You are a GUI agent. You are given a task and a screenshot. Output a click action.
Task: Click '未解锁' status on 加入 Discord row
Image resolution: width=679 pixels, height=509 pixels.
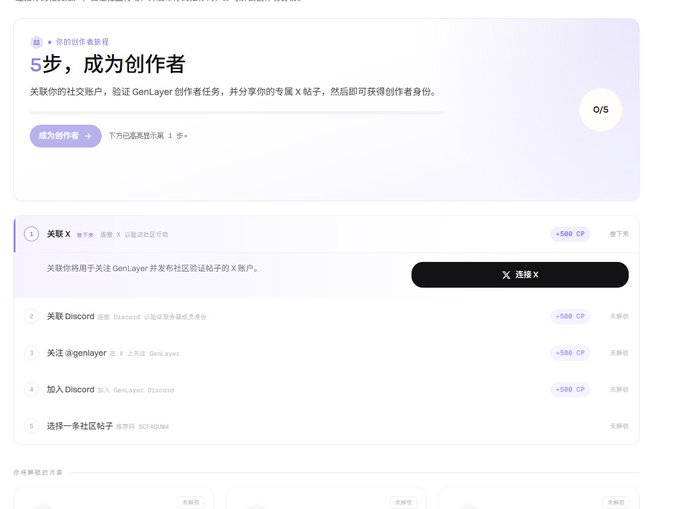click(x=619, y=389)
